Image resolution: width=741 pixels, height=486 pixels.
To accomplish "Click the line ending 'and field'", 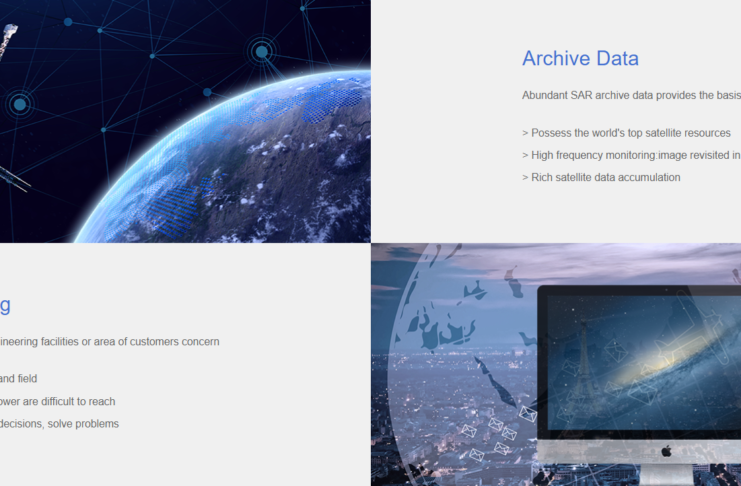I will [18, 379].
